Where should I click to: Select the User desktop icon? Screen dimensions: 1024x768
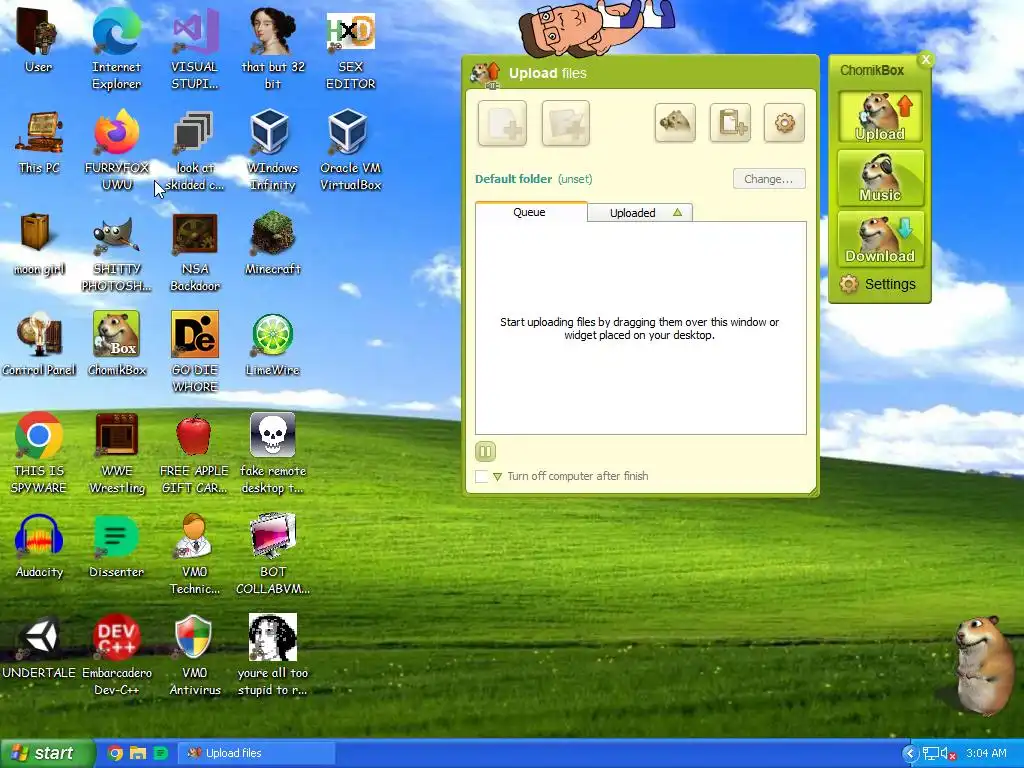click(x=39, y=39)
